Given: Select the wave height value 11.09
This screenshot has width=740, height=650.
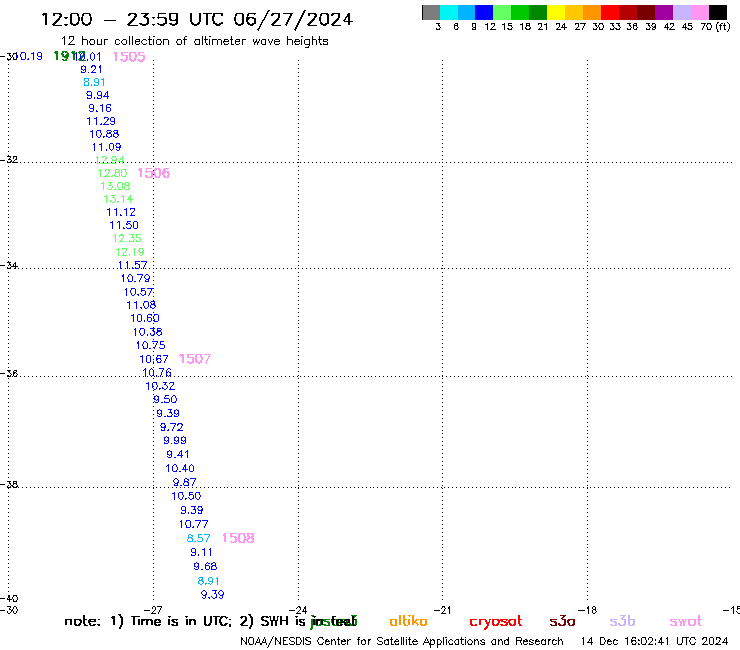Looking at the screenshot, I should tap(106, 147).
